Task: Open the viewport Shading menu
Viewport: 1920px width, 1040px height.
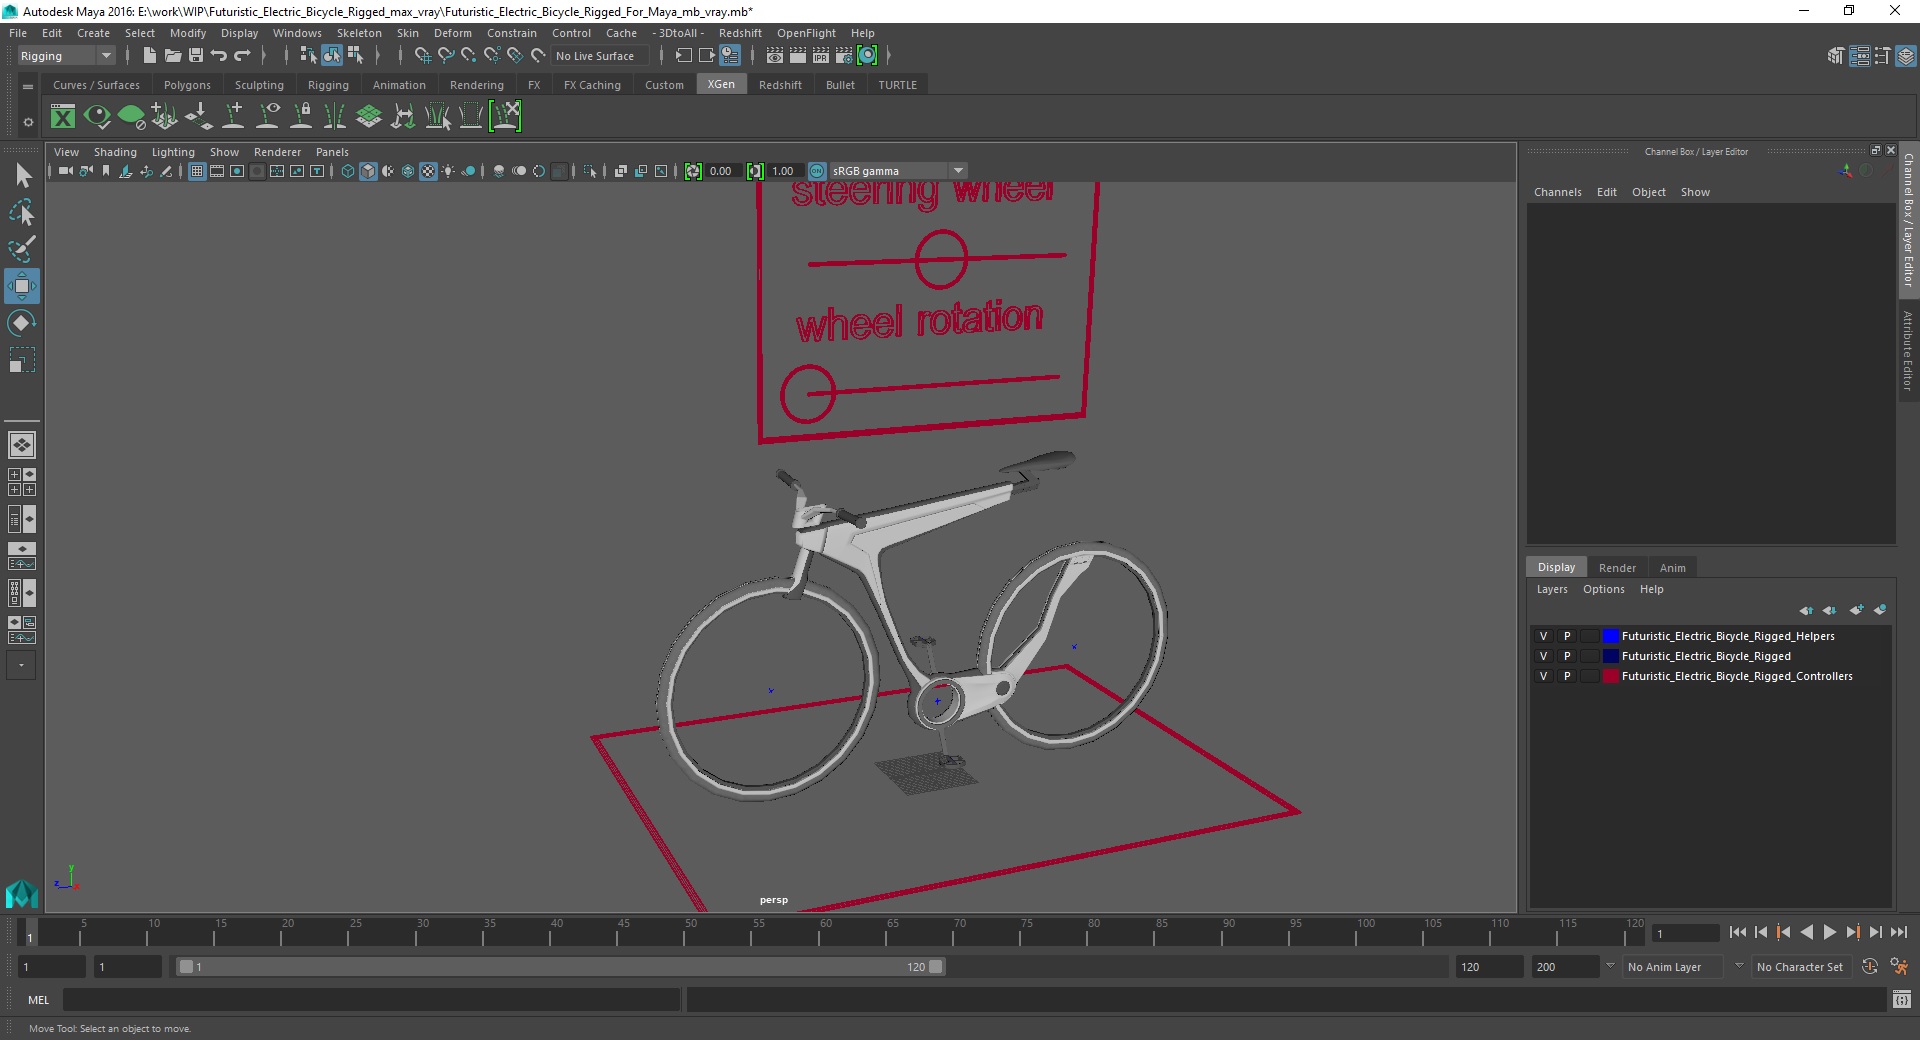Action: 115,152
